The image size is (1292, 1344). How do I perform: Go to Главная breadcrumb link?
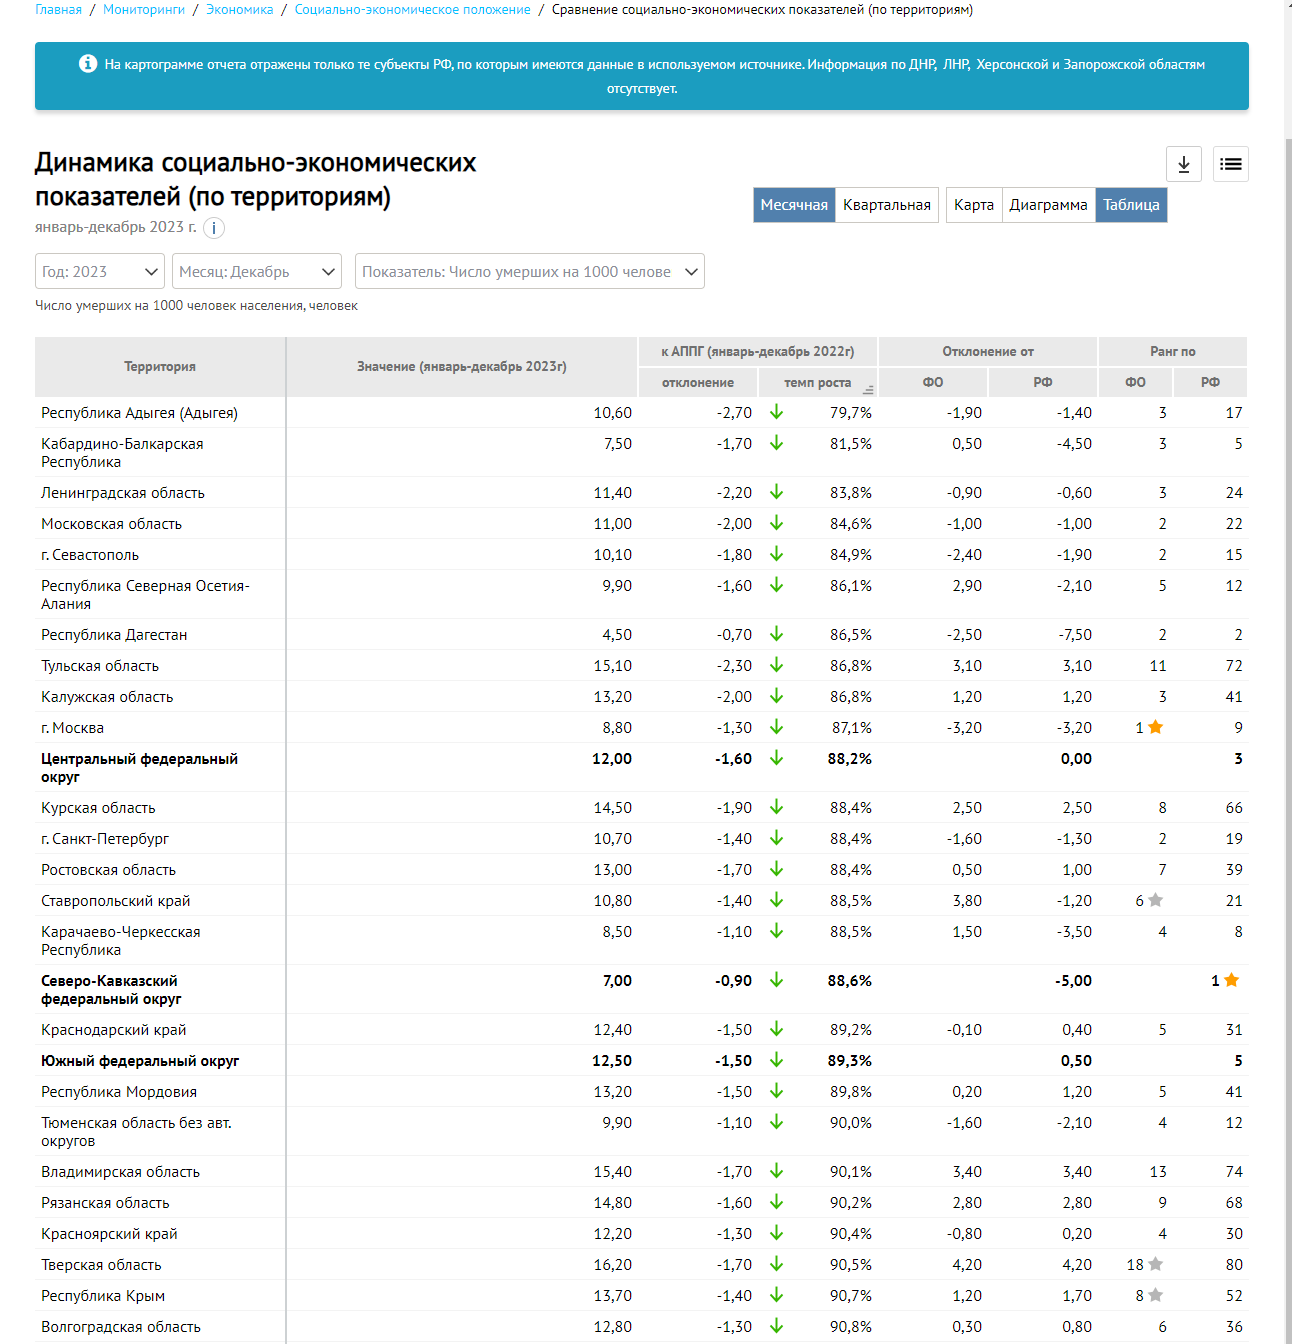[58, 10]
